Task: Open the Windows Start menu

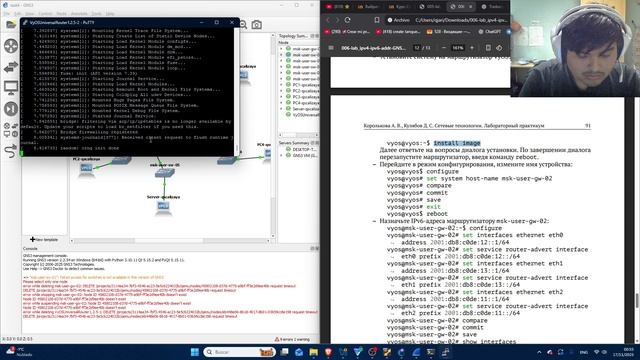Action: pyautogui.click(x=195, y=352)
